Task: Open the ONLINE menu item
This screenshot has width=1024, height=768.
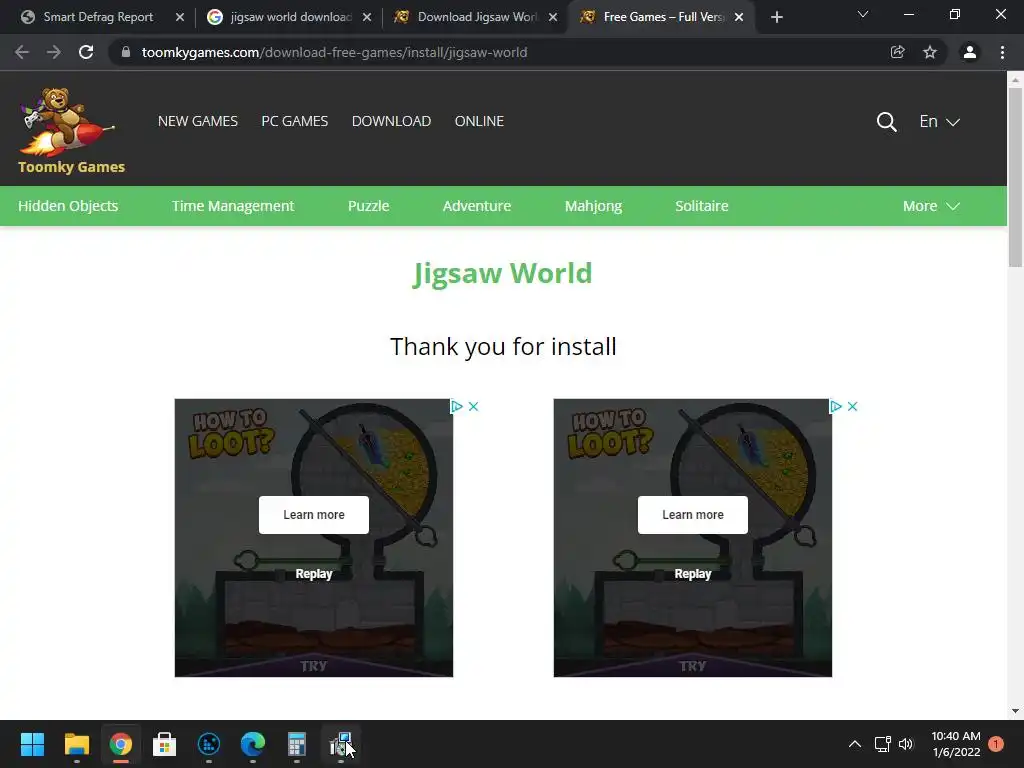Action: [479, 121]
